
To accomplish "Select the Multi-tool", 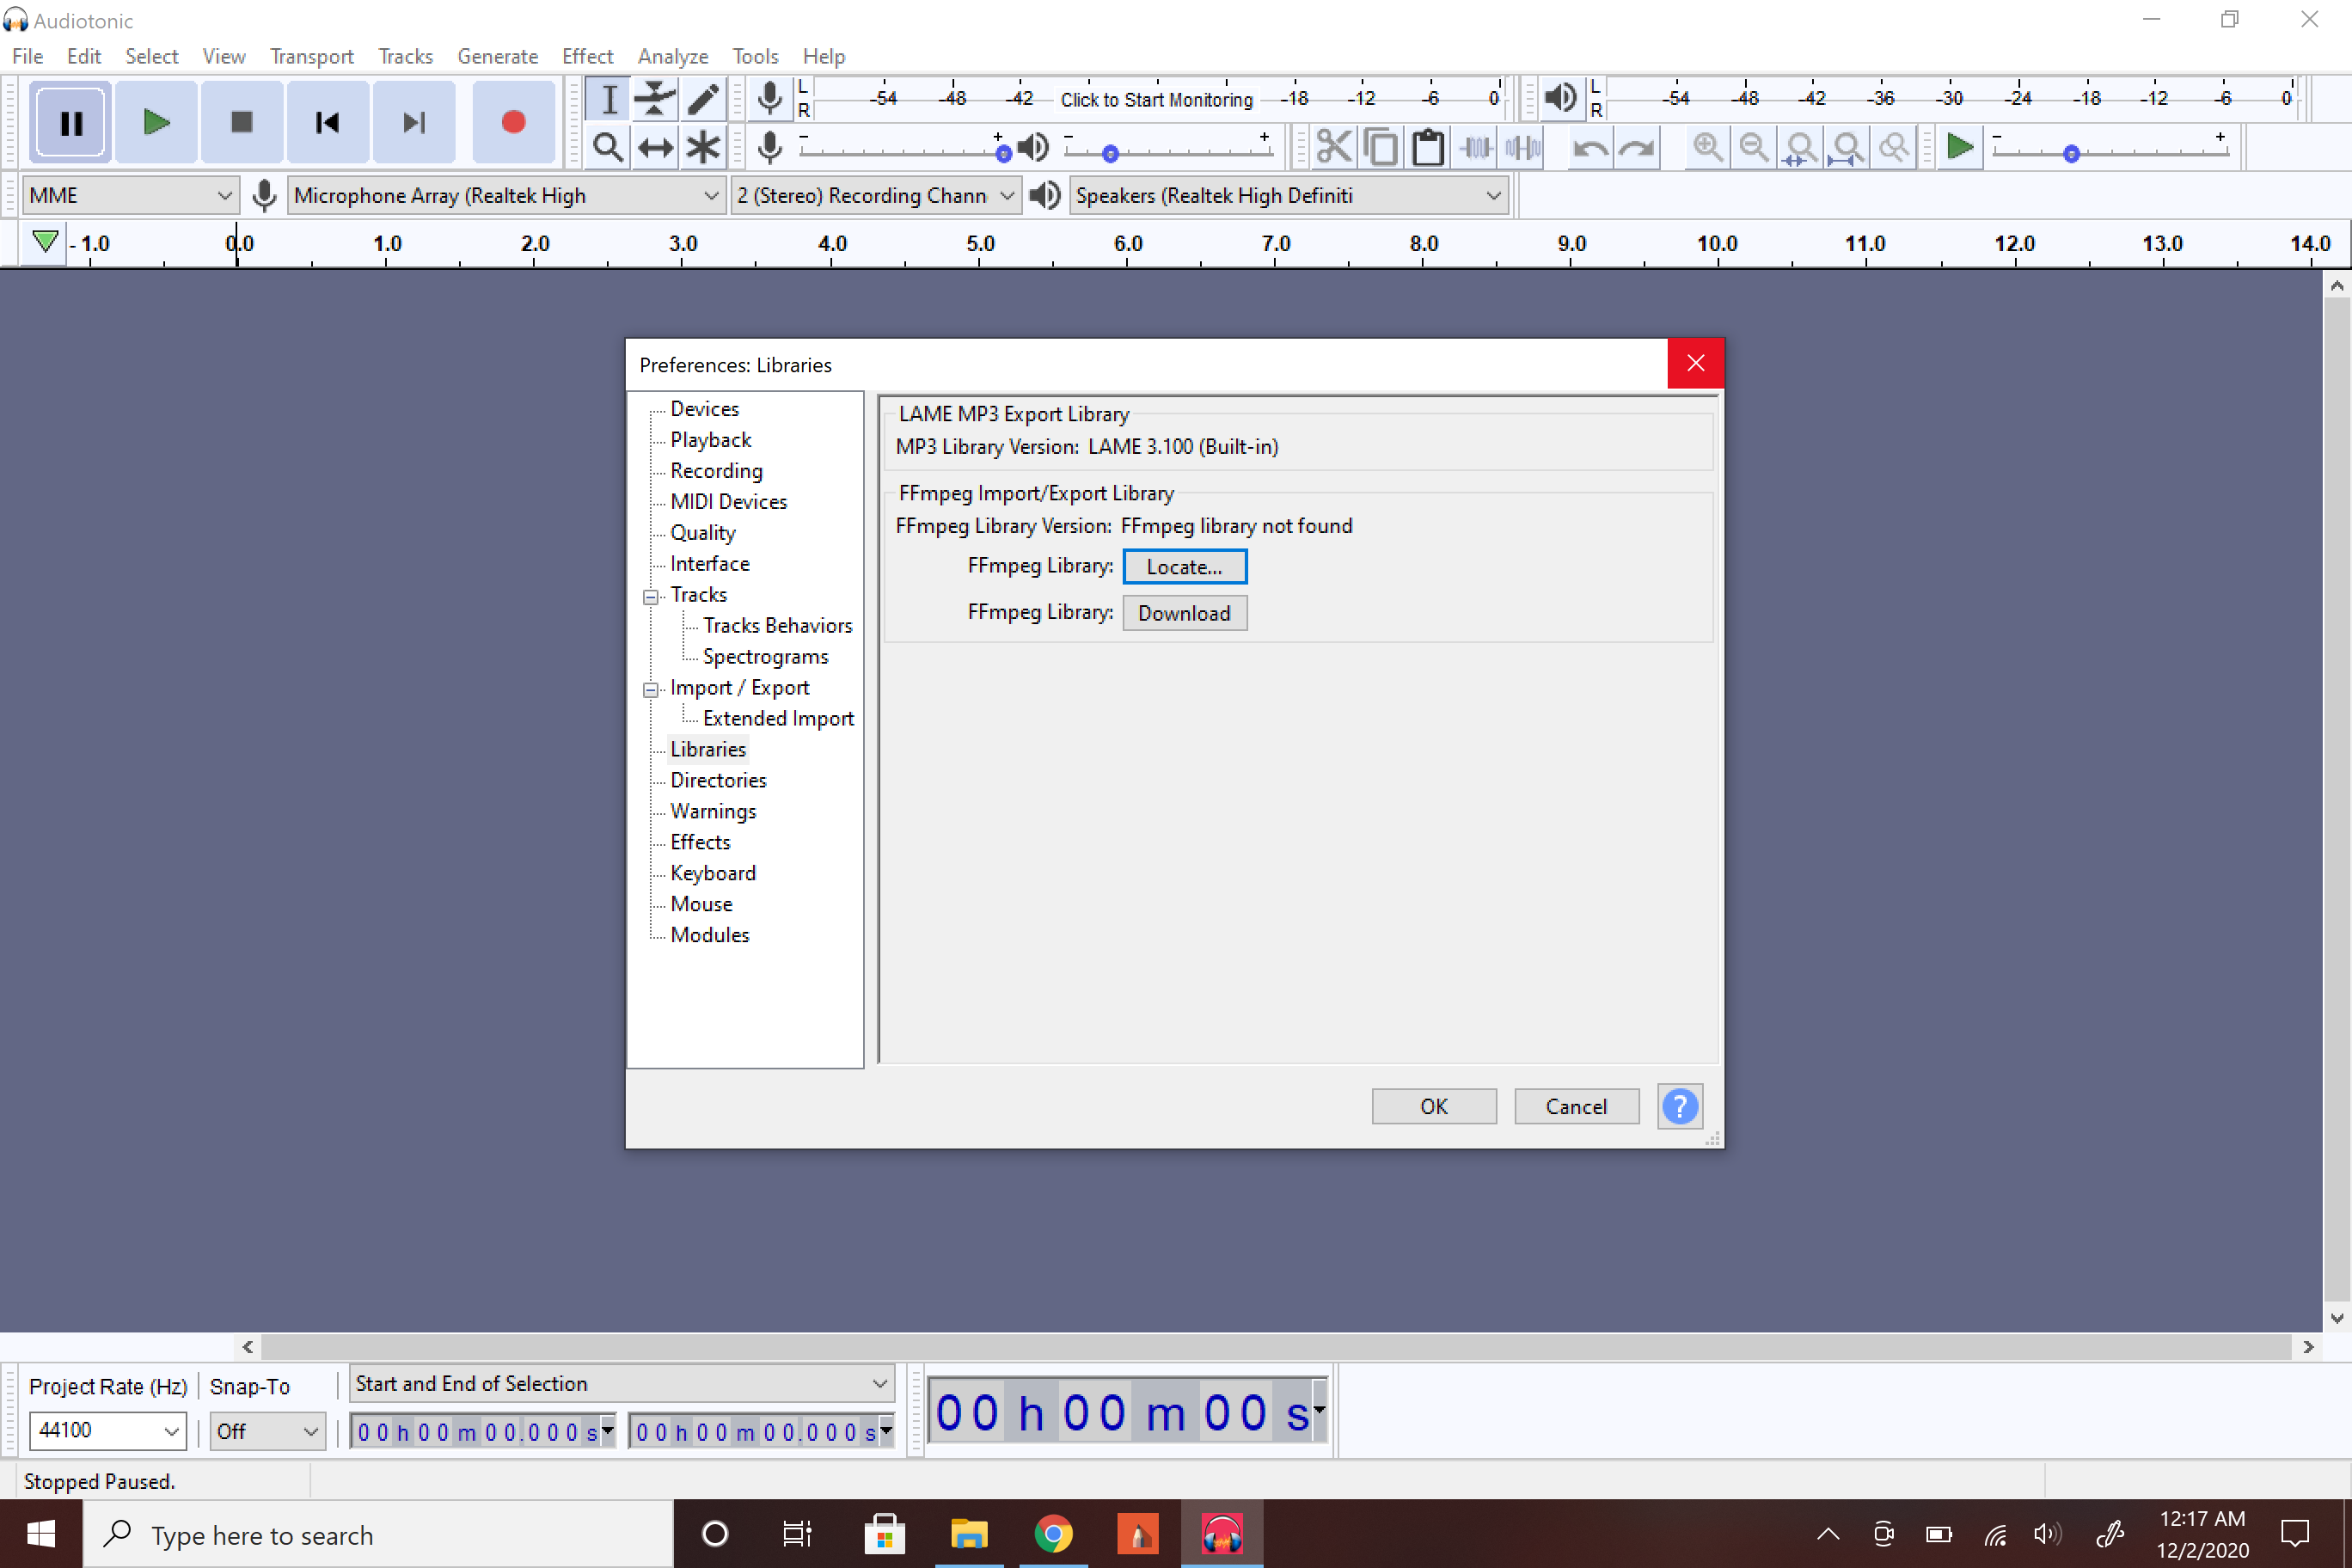I will 703,147.
